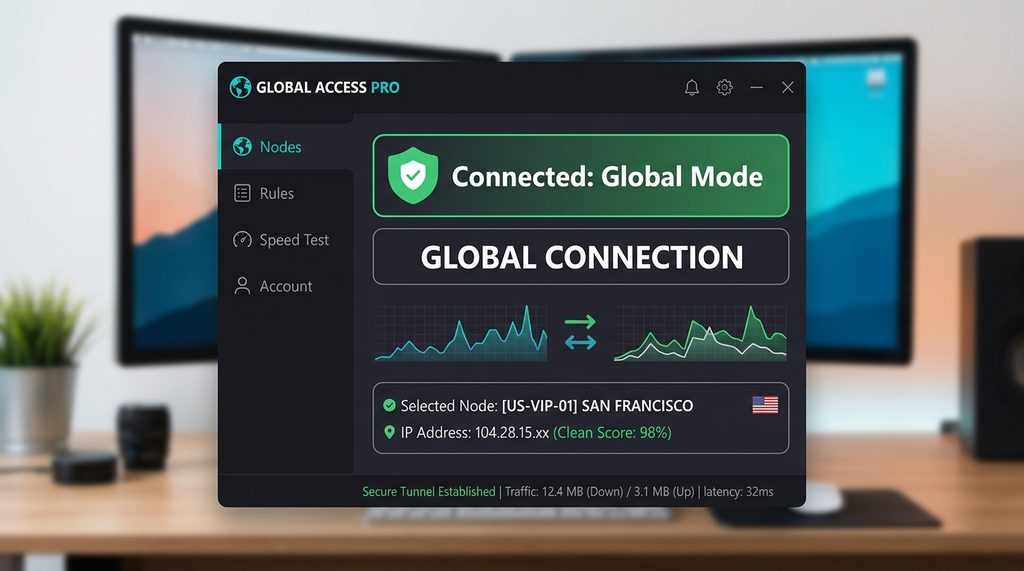Viewport: 1024px width, 571px height.
Task: Click the up/down traffic arrows icon
Action: click(581, 332)
